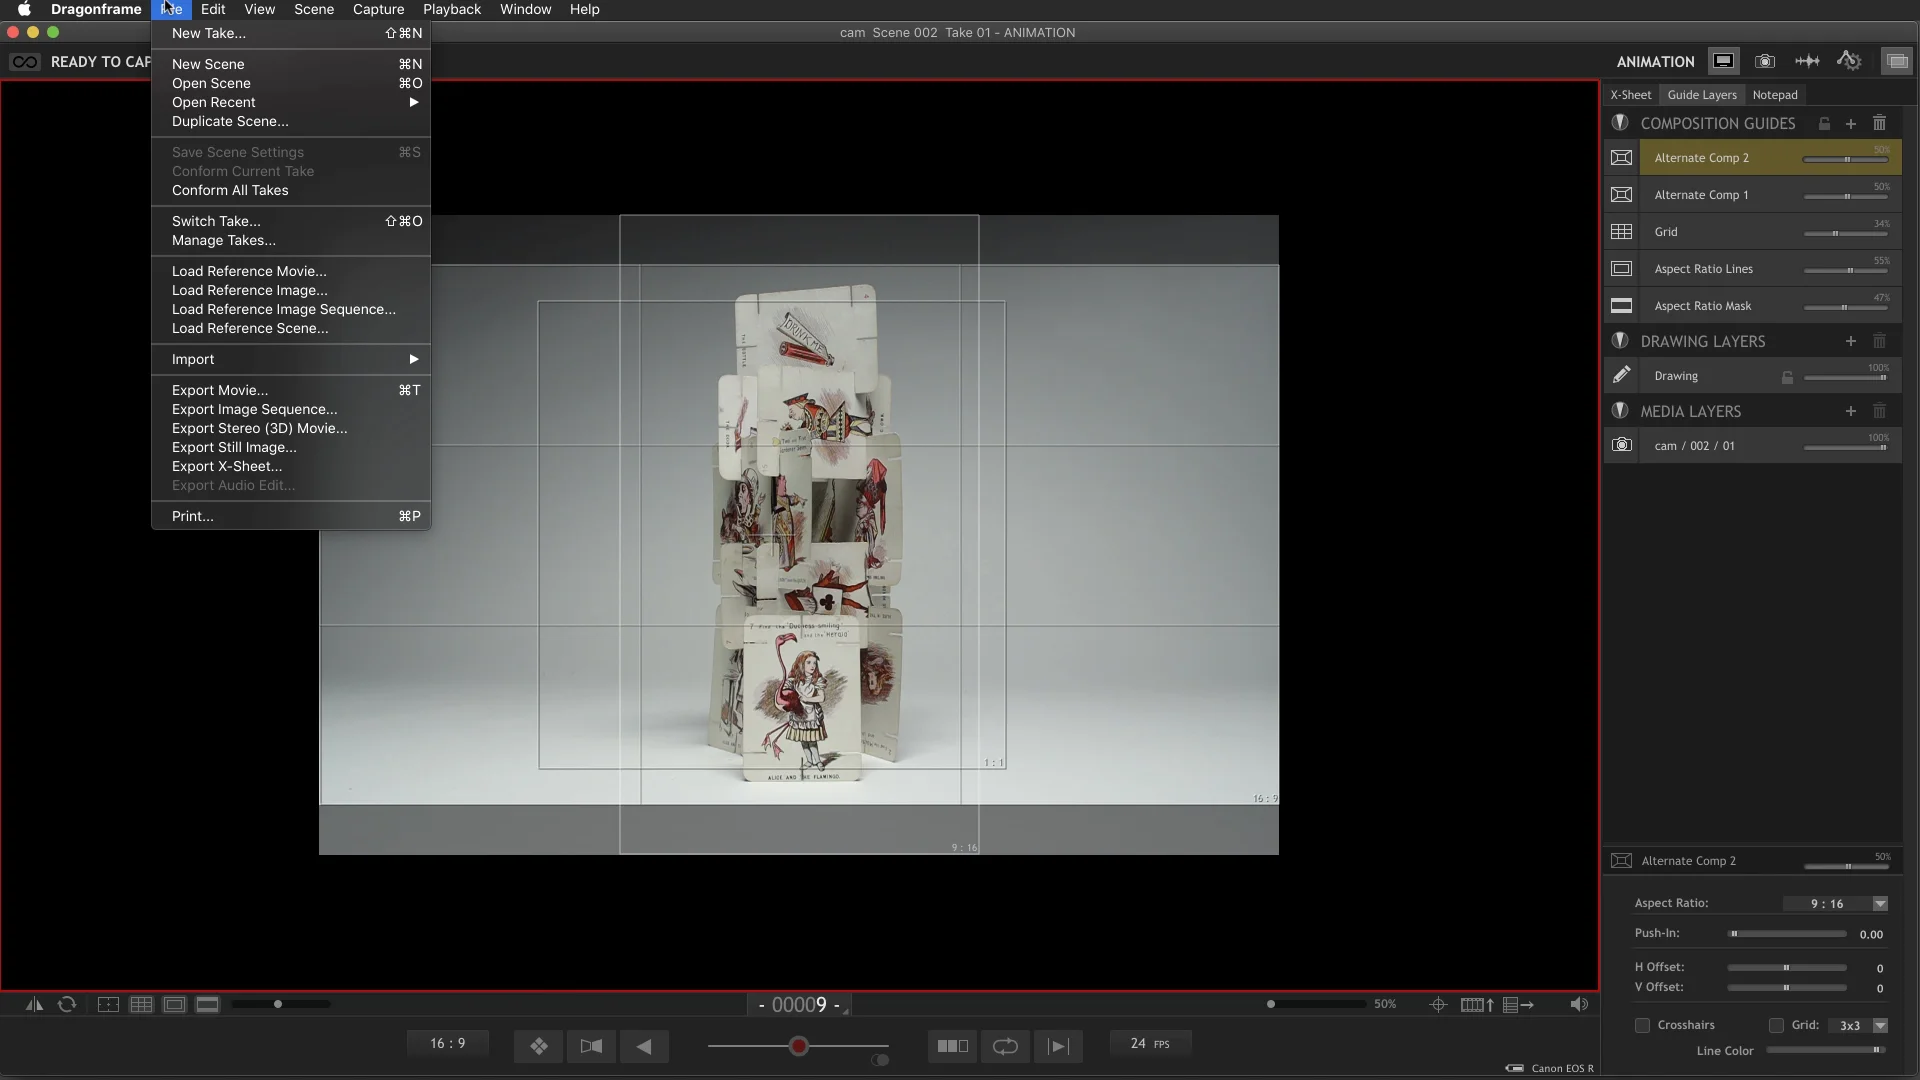Add a new drawing layer
This screenshot has width=1920, height=1080.
tap(1851, 342)
